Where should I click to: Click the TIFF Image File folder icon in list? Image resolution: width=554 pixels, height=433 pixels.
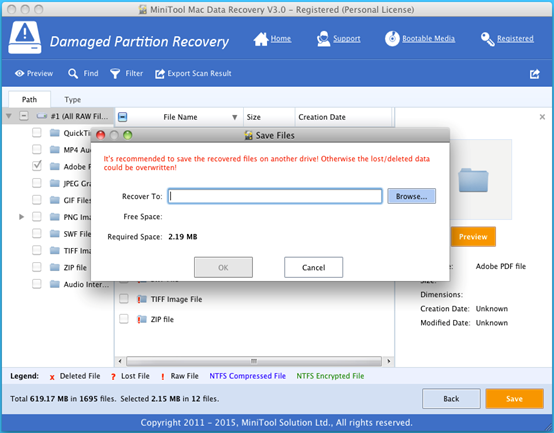[142, 299]
